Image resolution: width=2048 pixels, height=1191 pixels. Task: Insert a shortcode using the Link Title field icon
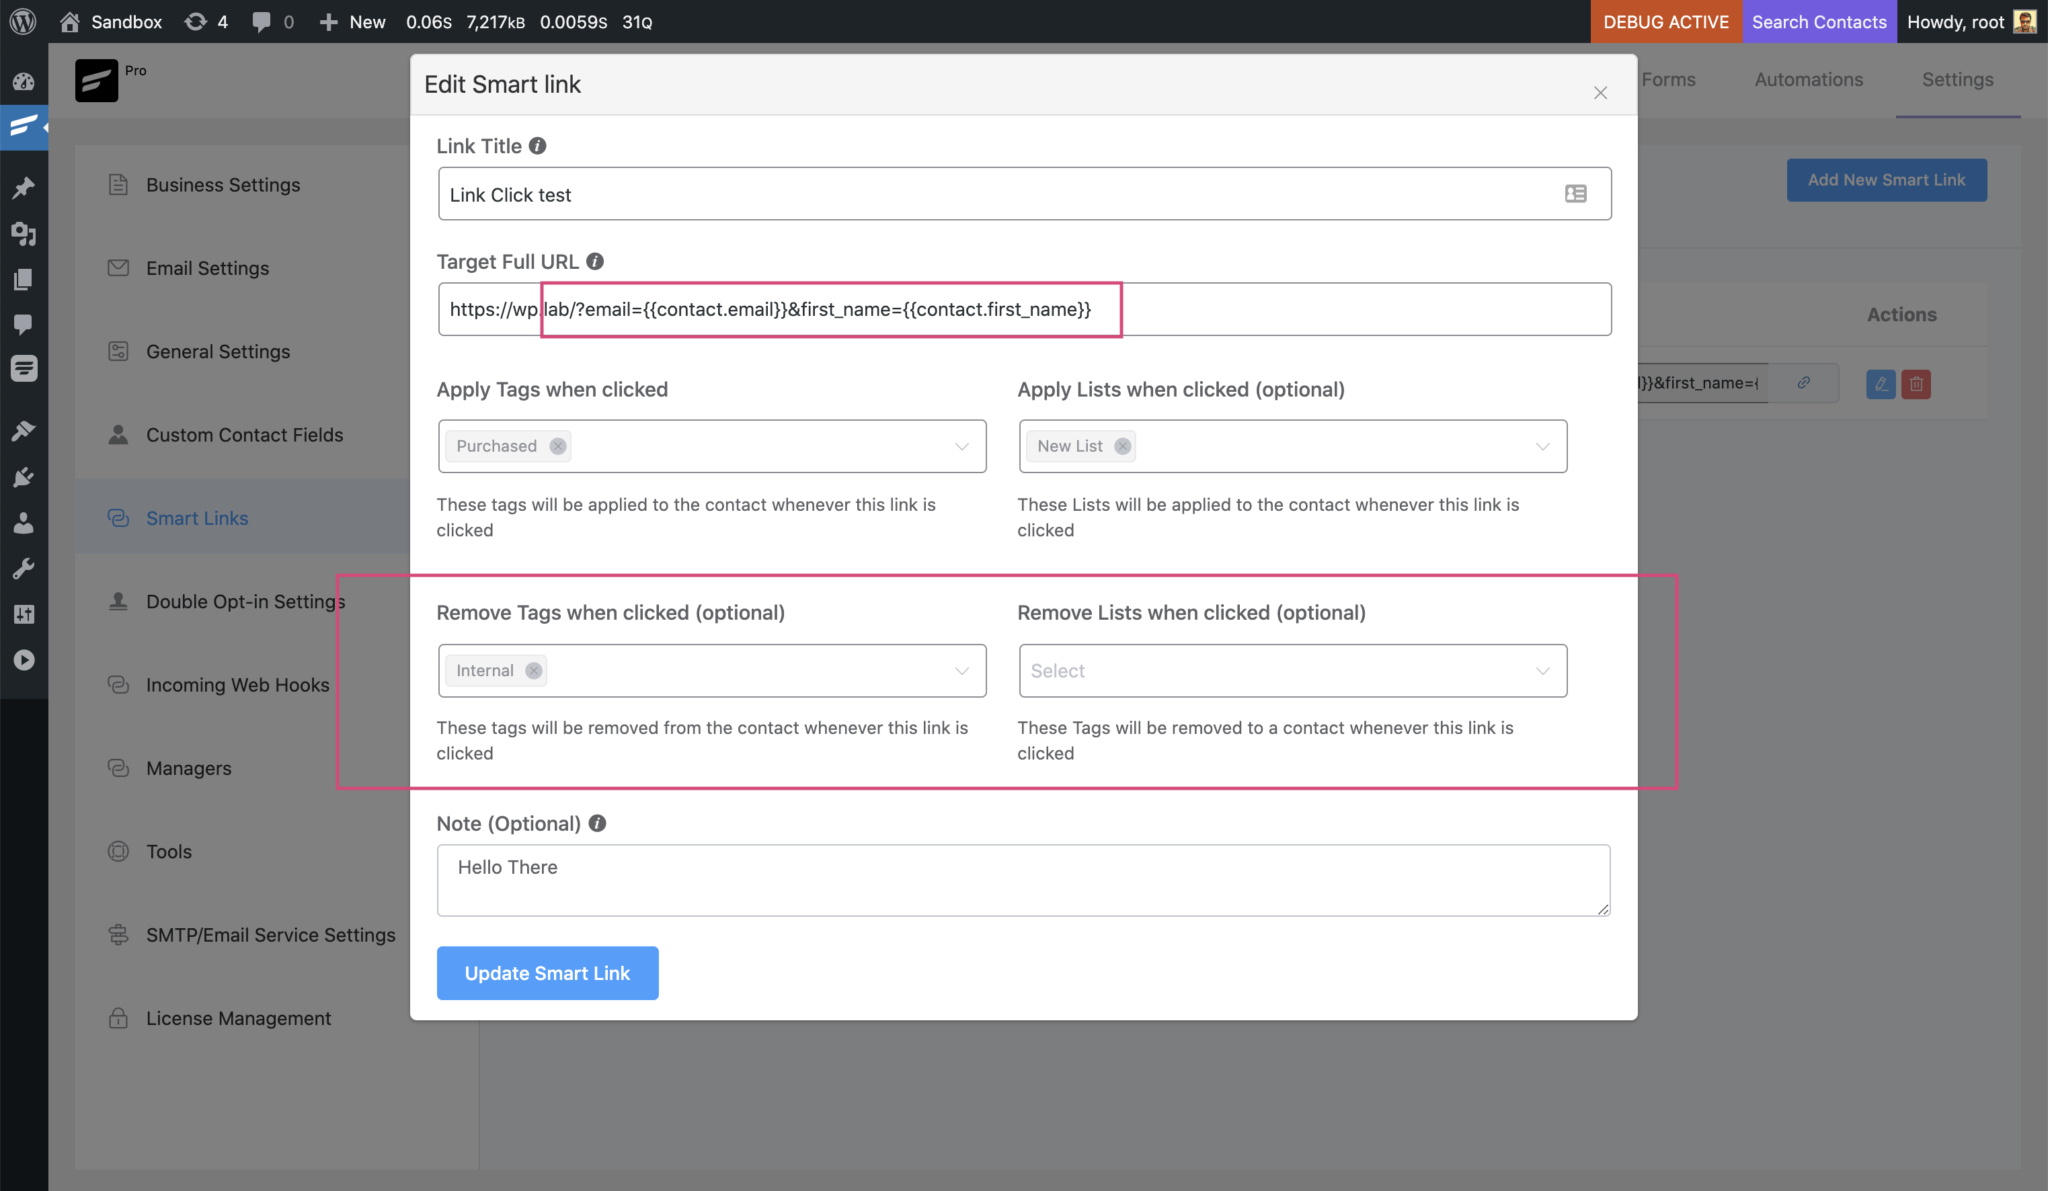pos(1576,193)
